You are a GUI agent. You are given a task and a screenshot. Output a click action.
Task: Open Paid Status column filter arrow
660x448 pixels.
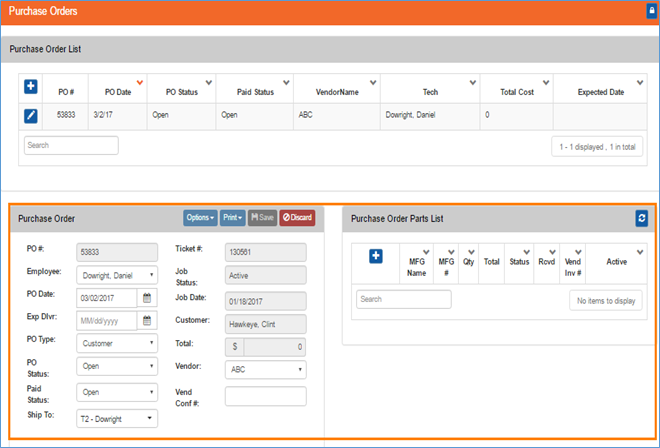(286, 83)
